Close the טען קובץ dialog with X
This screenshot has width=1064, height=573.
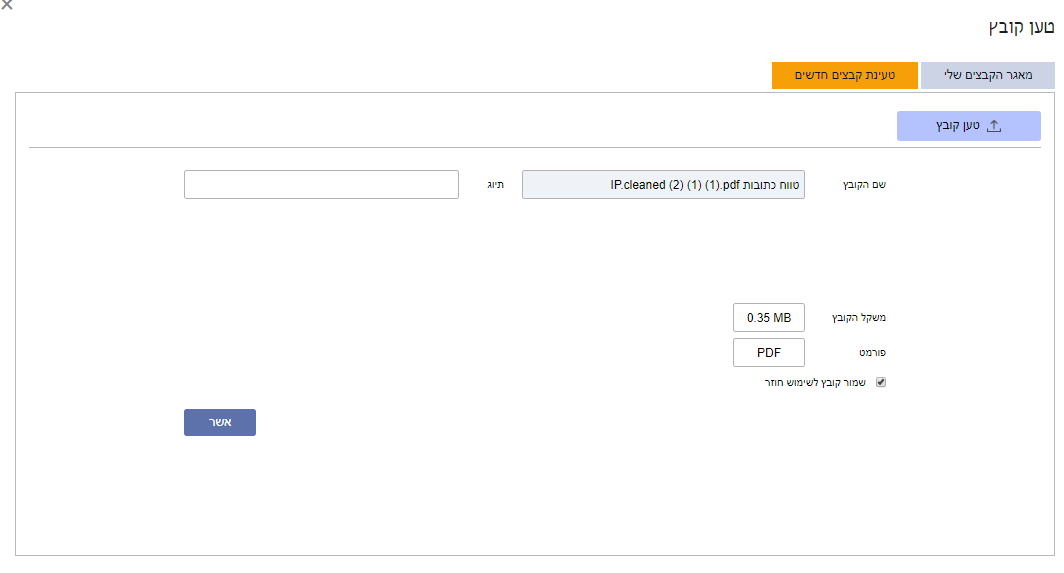click(x=7, y=5)
